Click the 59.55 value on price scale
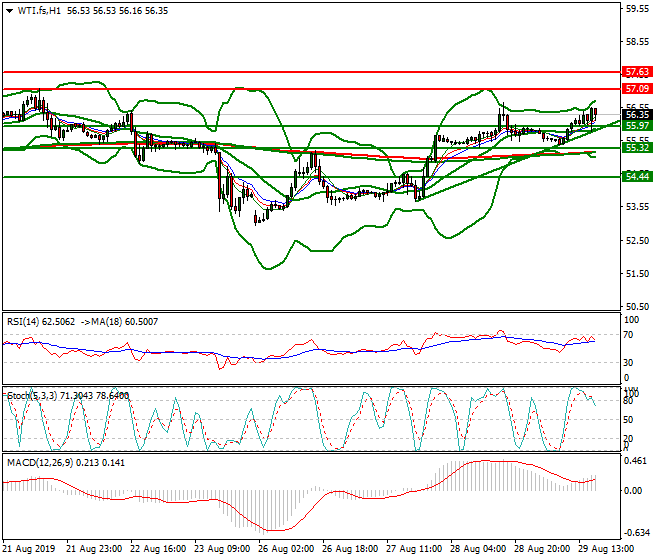Screen dimensions: 660x560 click(x=637, y=9)
